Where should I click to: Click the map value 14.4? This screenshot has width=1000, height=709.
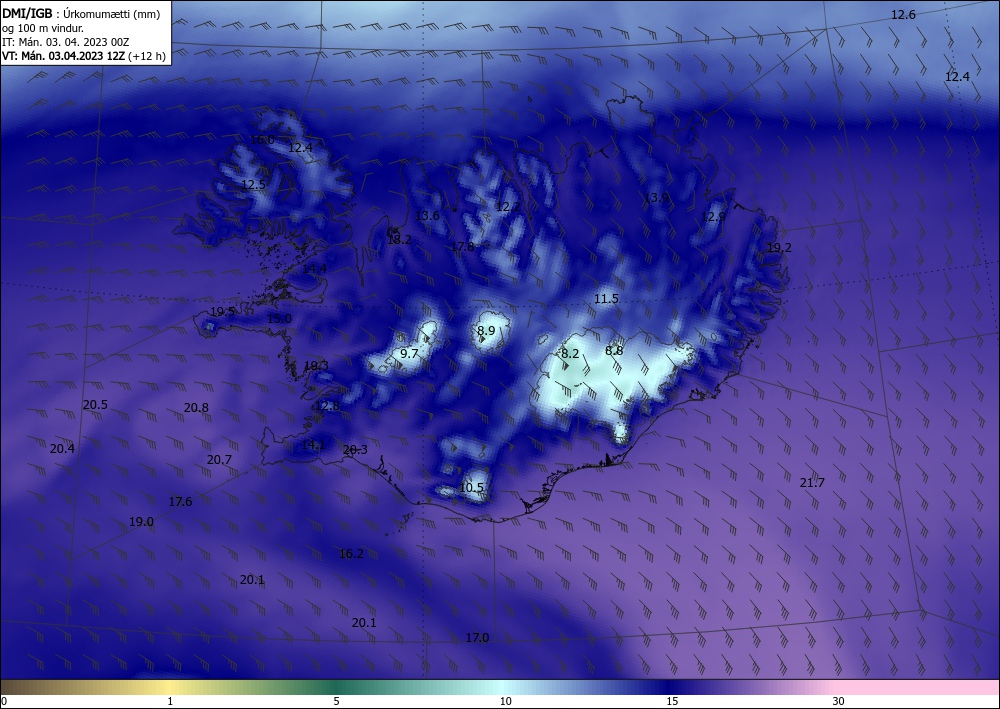click(314, 269)
